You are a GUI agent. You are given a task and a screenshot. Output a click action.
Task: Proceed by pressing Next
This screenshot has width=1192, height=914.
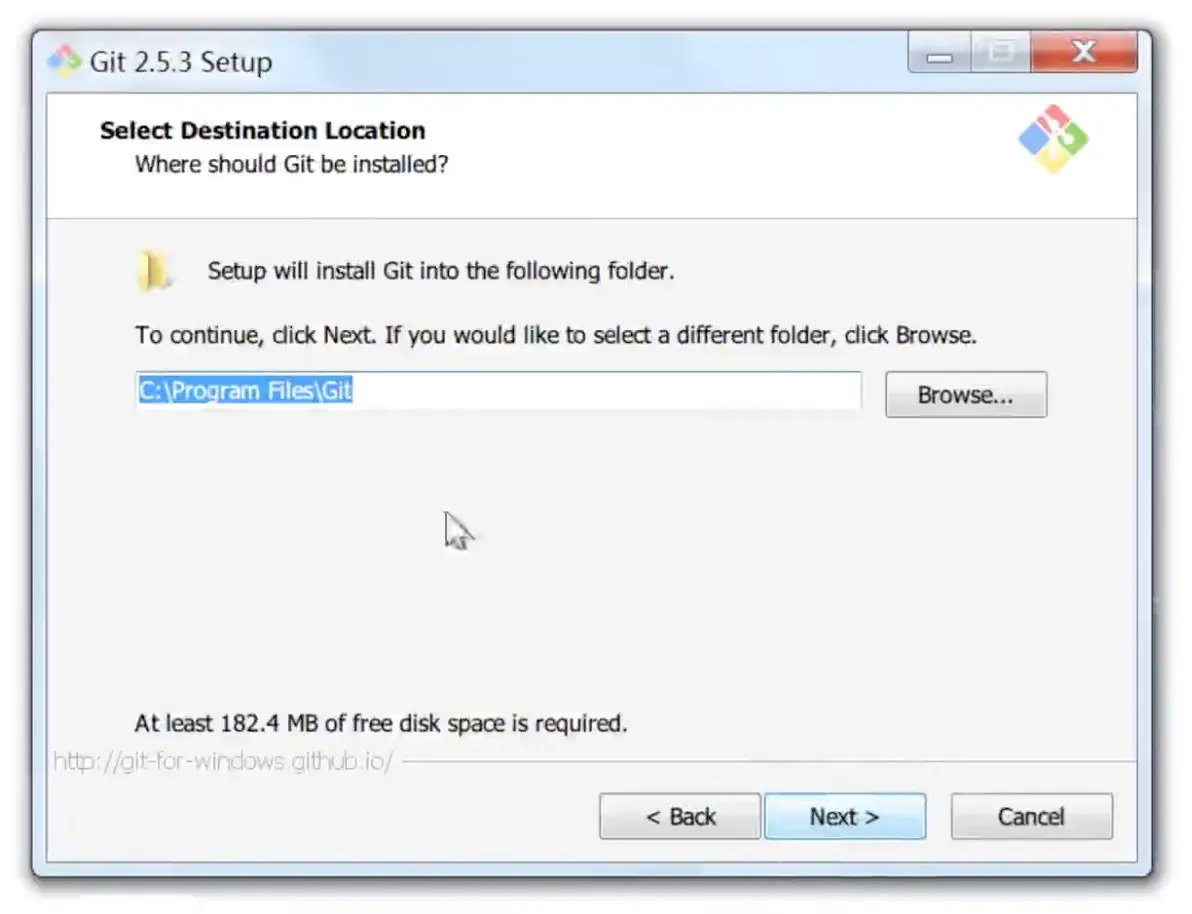(844, 817)
